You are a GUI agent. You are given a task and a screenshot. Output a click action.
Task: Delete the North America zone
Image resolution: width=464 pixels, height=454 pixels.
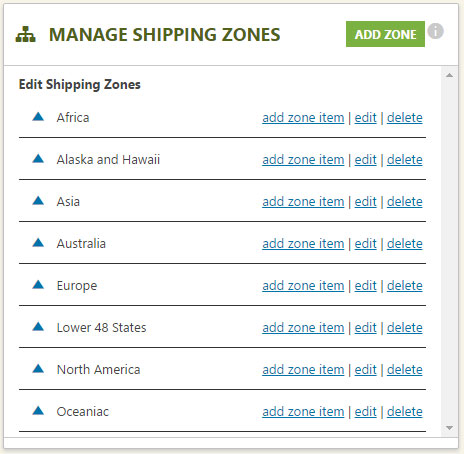(x=405, y=370)
